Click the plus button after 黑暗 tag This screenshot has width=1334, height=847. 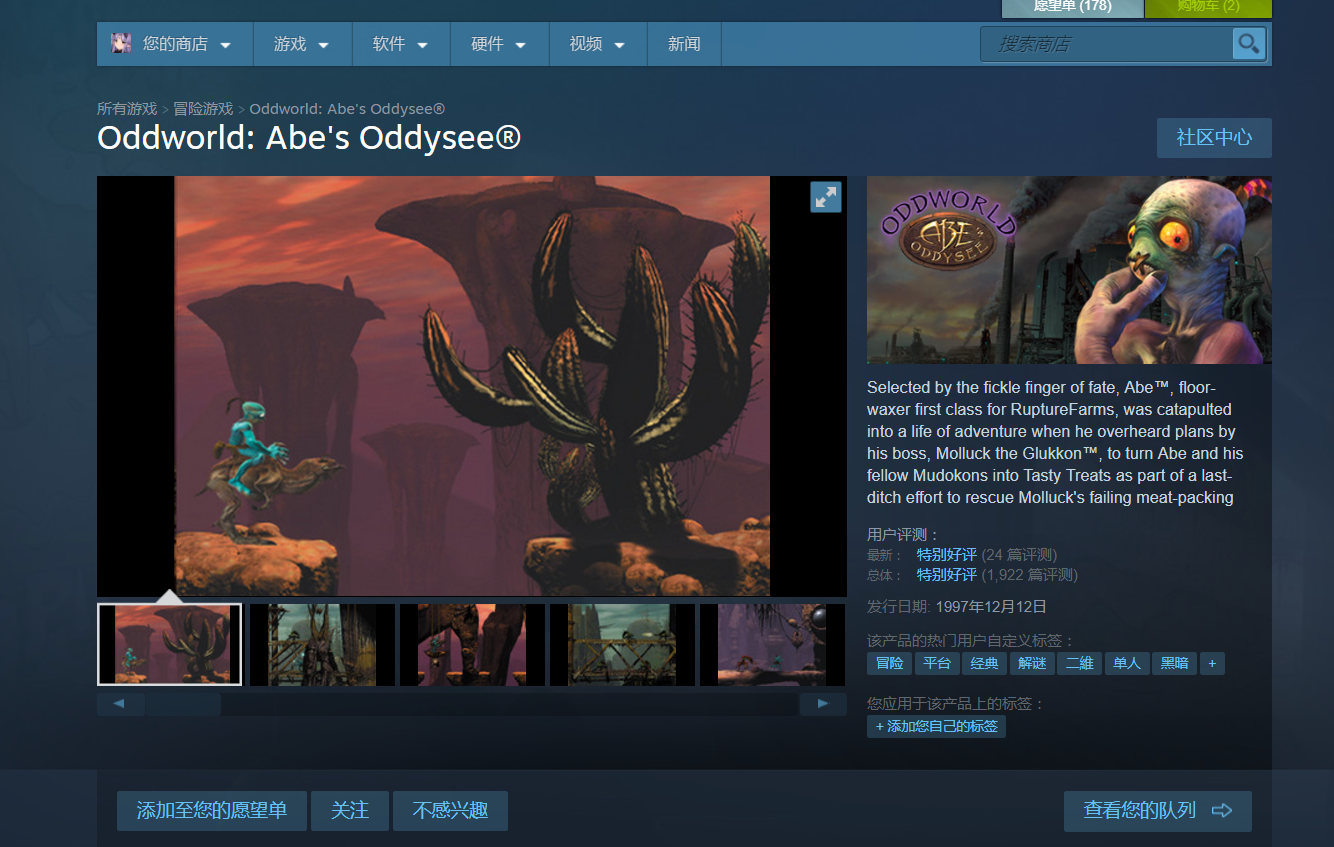(1212, 663)
